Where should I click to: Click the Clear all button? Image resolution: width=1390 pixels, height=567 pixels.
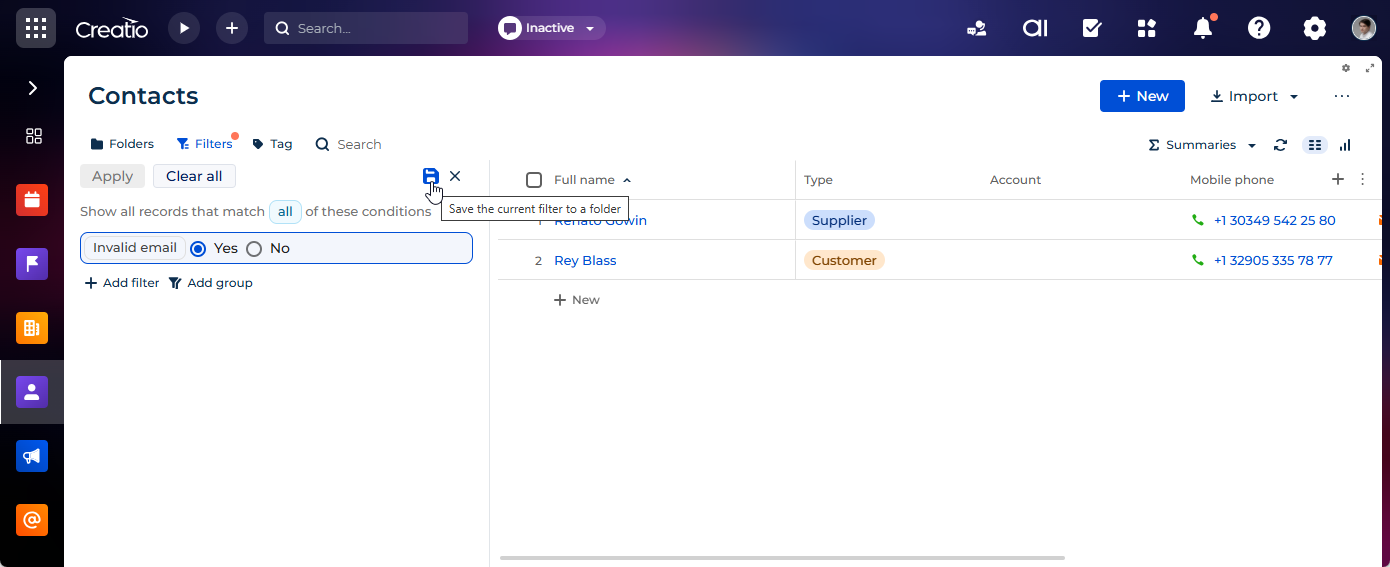pyautogui.click(x=194, y=176)
